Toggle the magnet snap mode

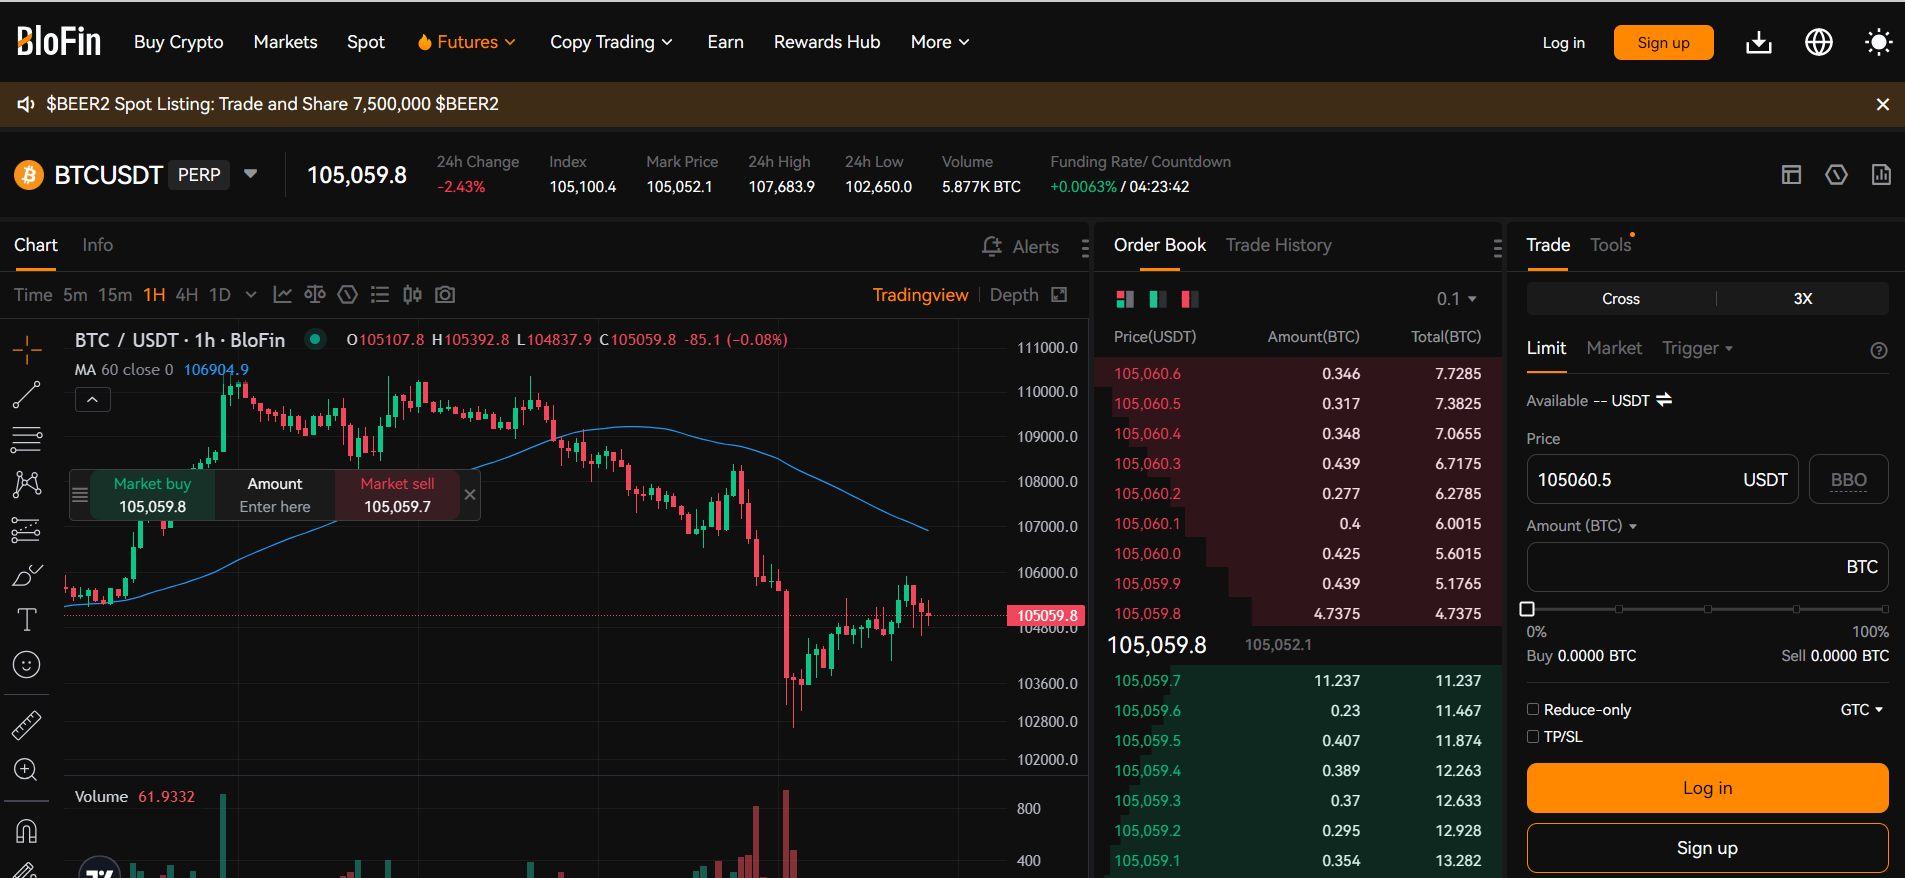(27, 831)
